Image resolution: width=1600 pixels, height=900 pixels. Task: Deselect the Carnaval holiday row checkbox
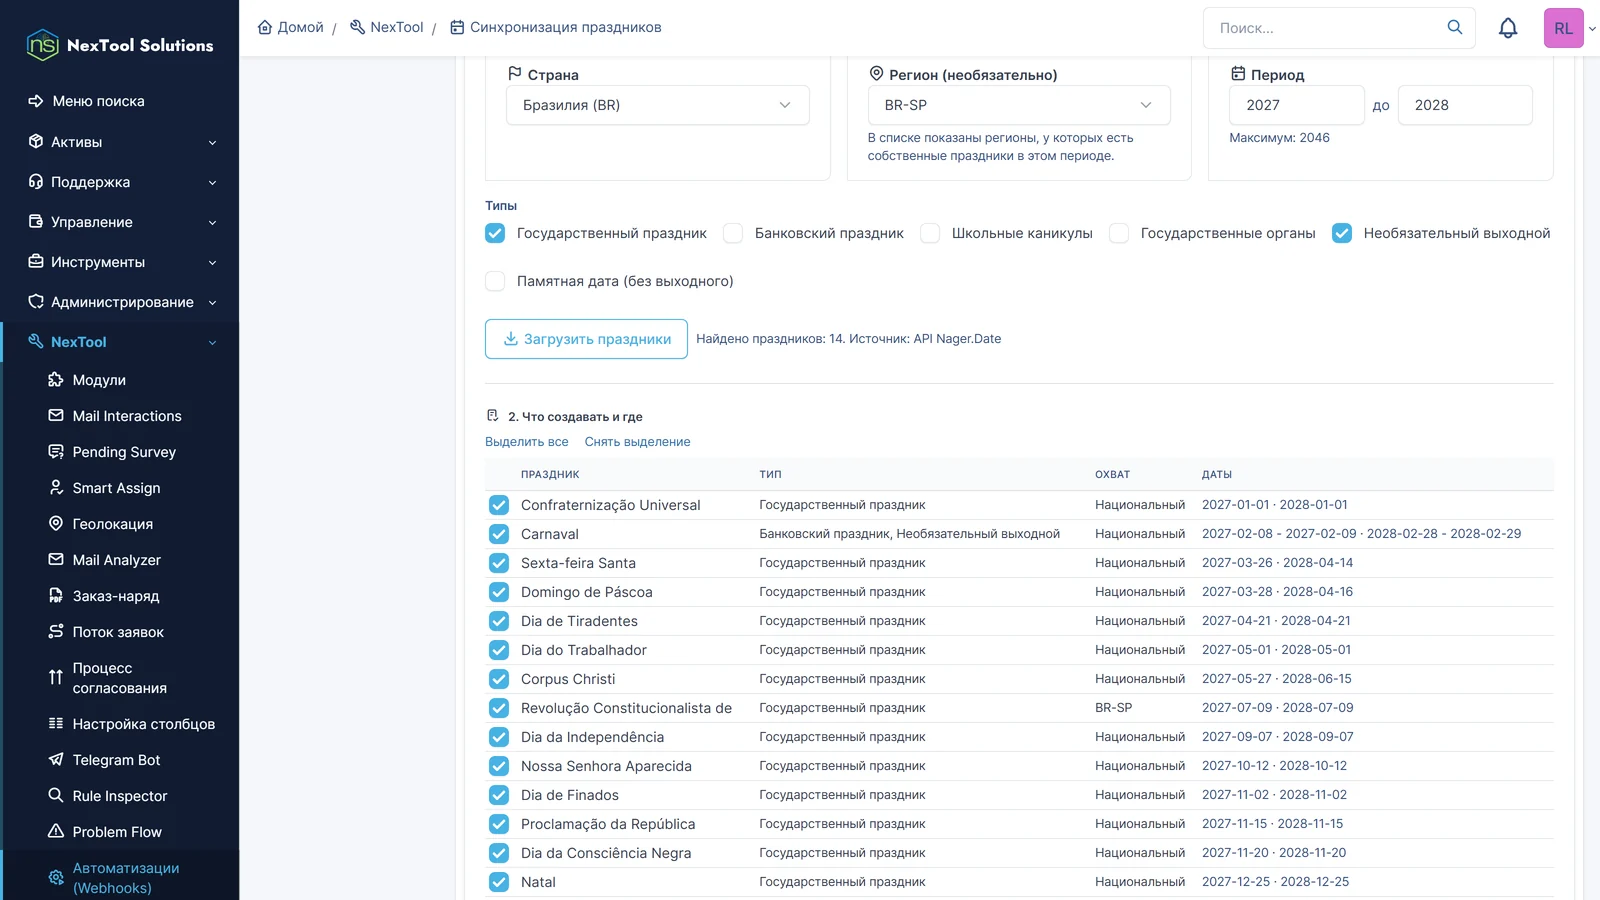(x=499, y=534)
